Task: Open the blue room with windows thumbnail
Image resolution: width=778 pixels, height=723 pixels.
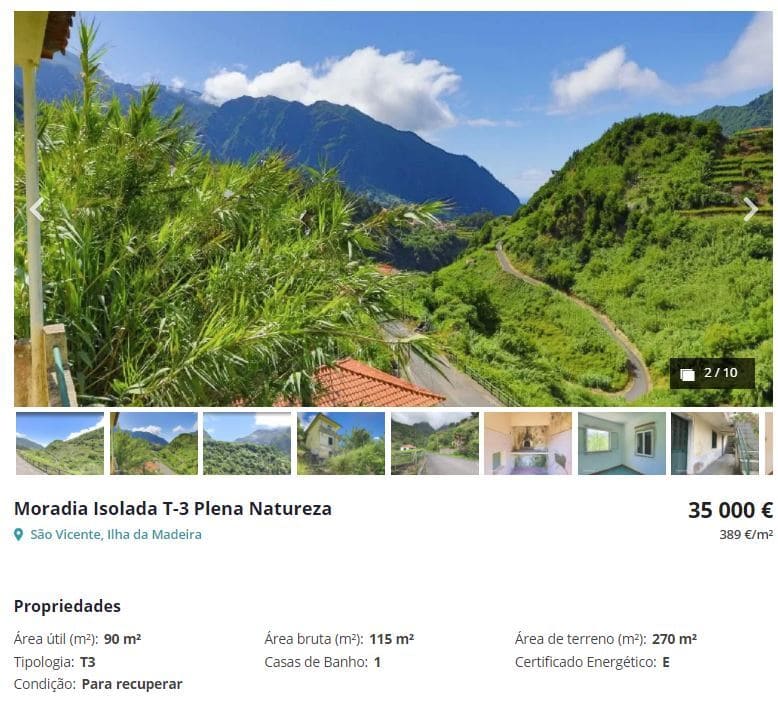Action: point(622,443)
